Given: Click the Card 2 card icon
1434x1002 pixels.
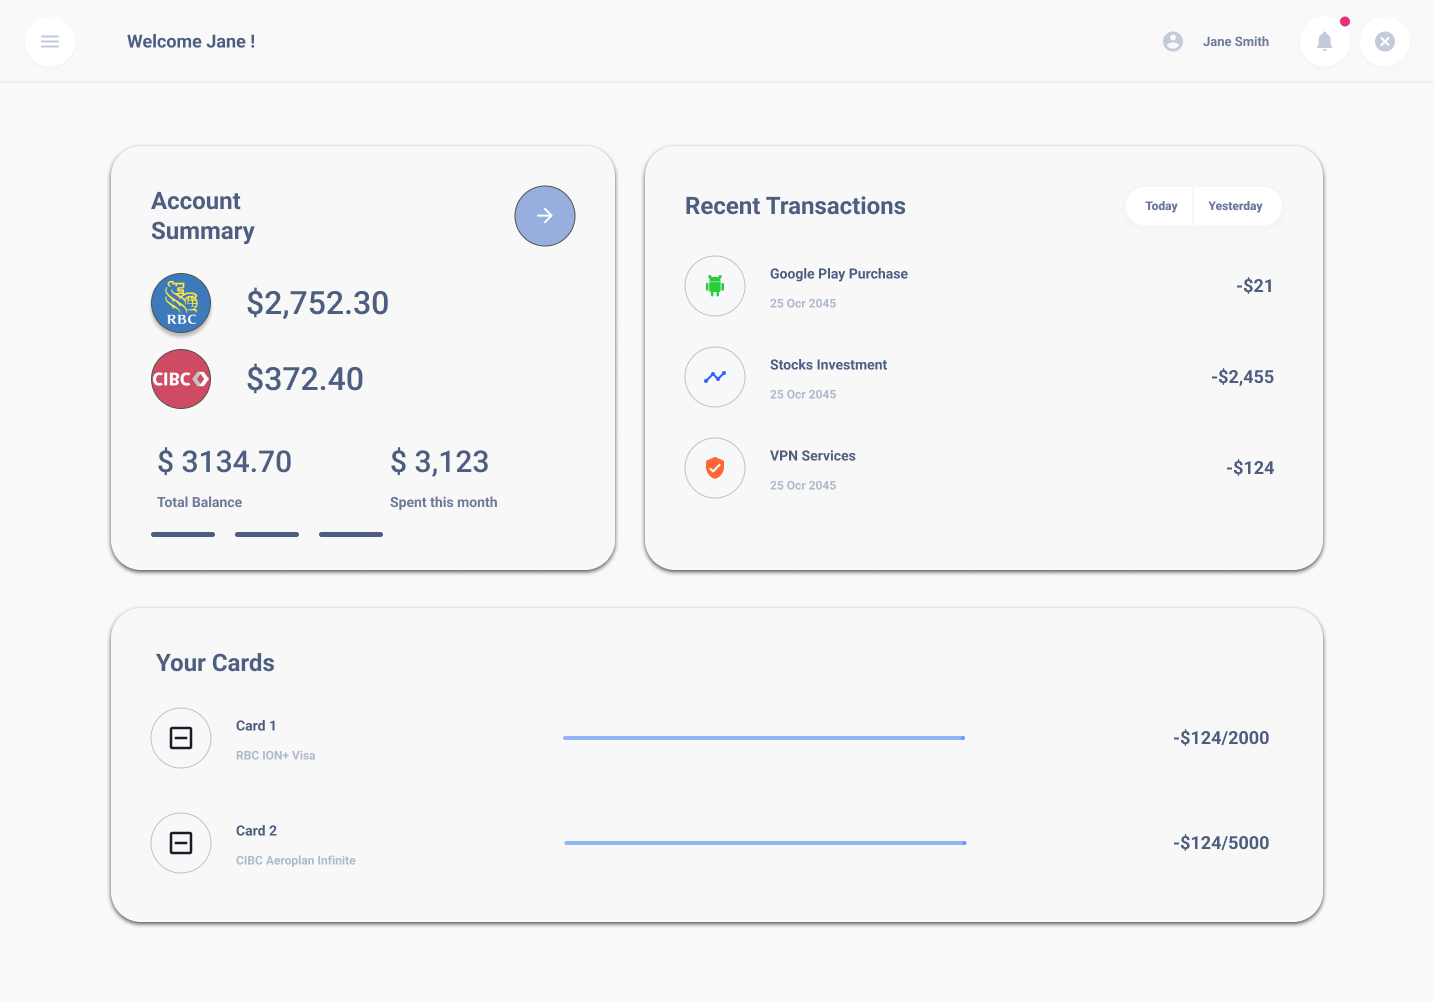Looking at the screenshot, I should click(x=181, y=843).
